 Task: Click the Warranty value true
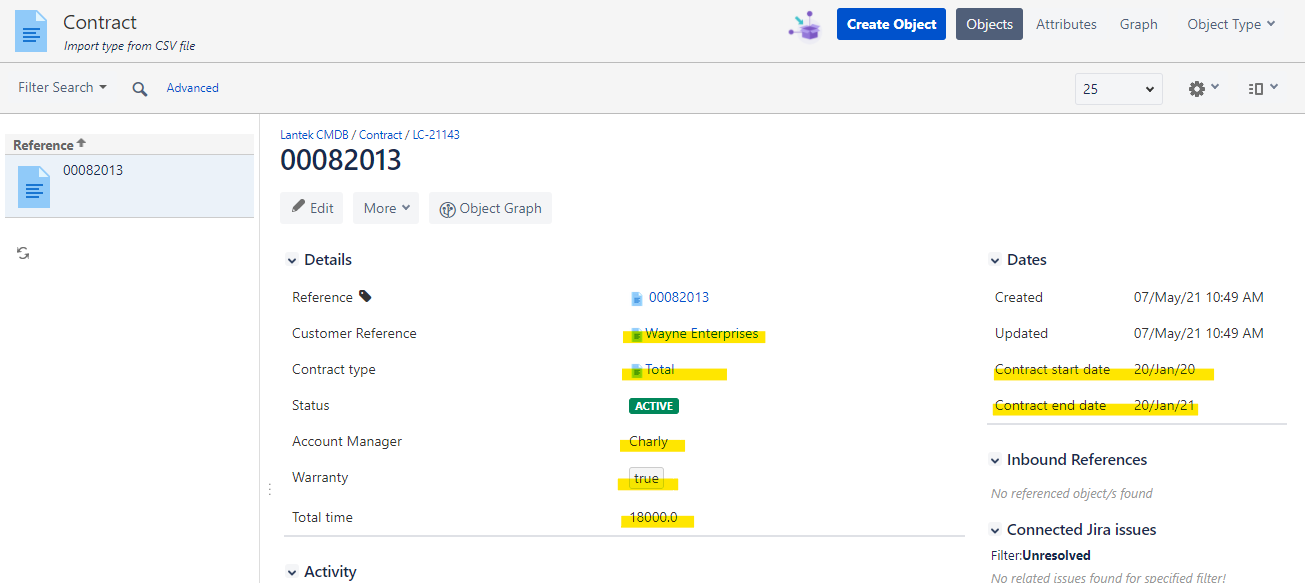point(646,478)
